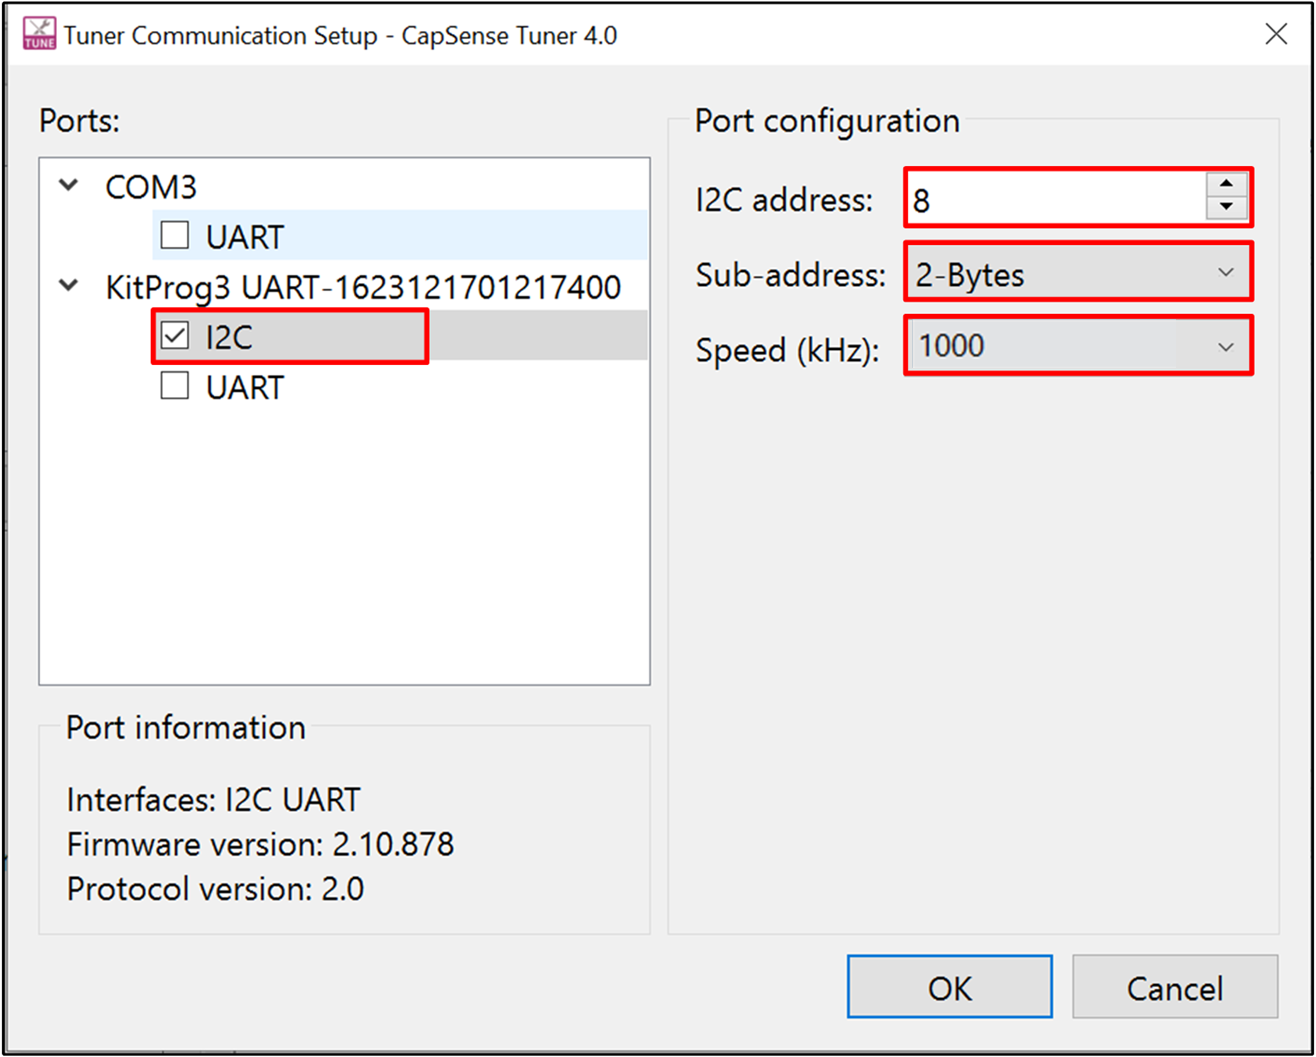Close the Tuner Communication Setup dialog
The width and height of the screenshot is (1316, 1057).
point(1276,34)
